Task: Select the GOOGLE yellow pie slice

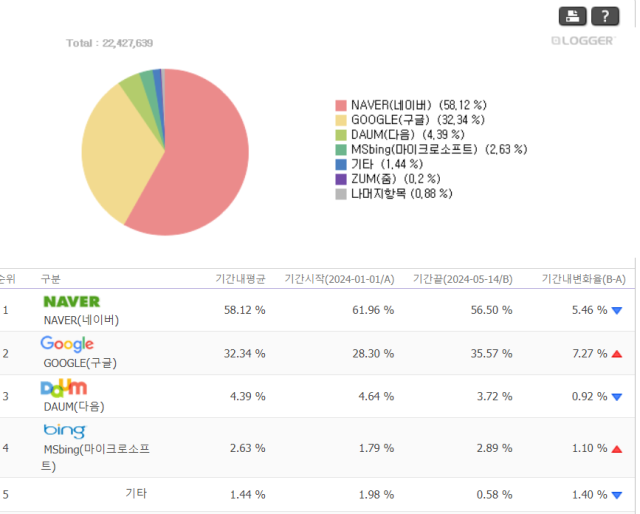Action: [118, 155]
